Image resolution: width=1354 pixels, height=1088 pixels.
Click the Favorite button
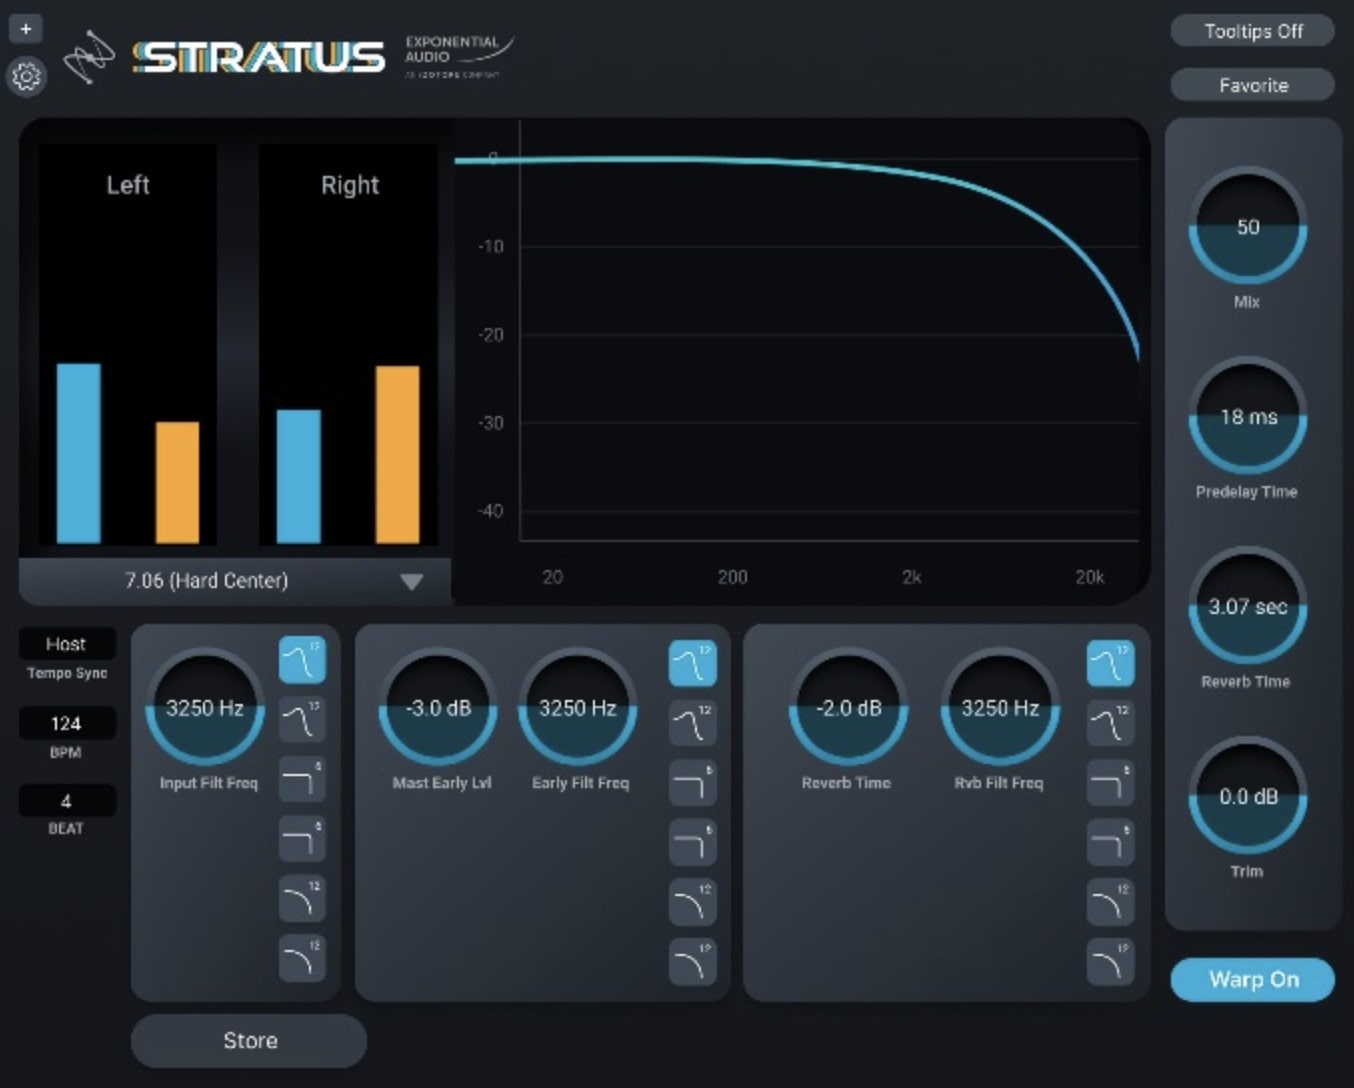[1253, 85]
